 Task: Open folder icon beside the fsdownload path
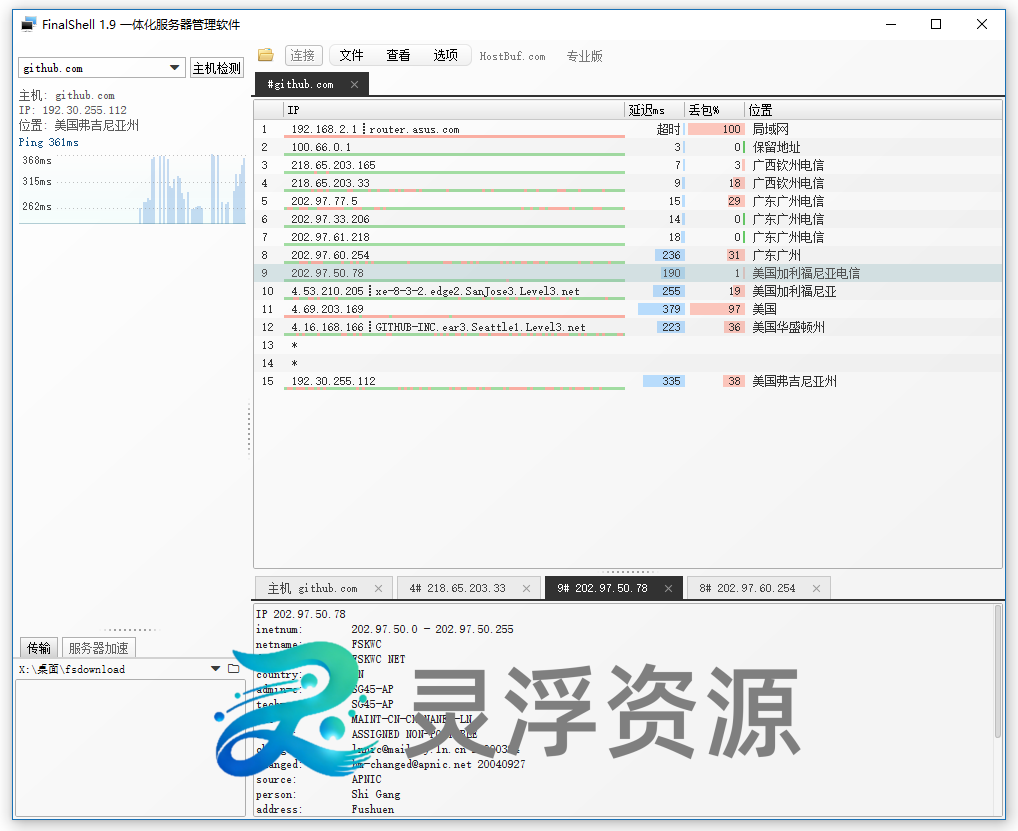pos(234,669)
